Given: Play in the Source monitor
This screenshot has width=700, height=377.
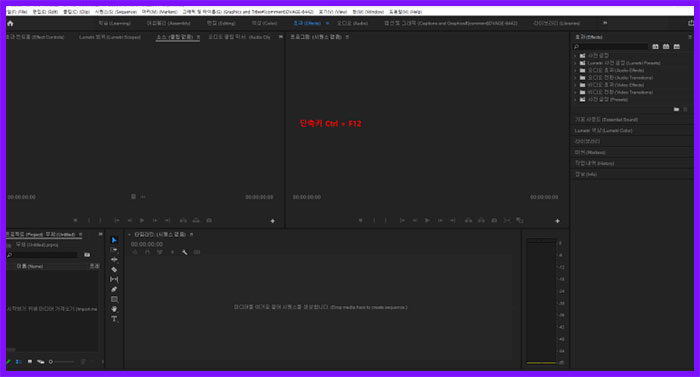Looking at the screenshot, I should (x=142, y=221).
